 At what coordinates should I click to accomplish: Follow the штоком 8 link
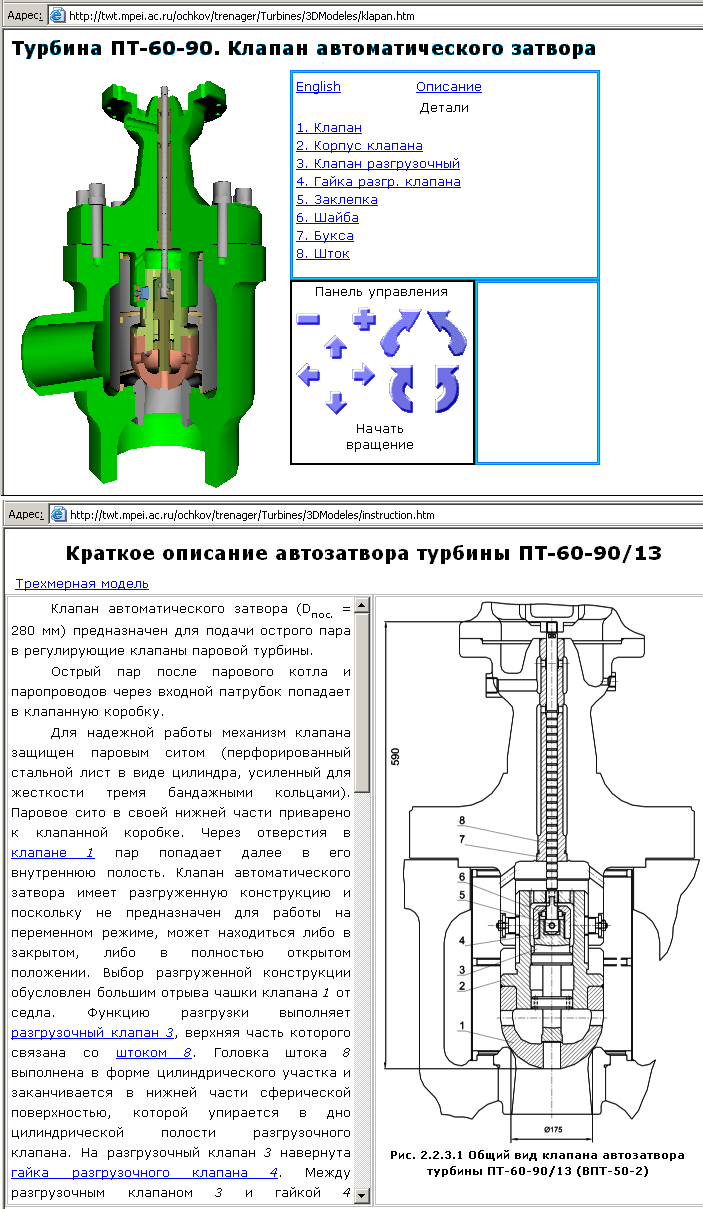[153, 1052]
